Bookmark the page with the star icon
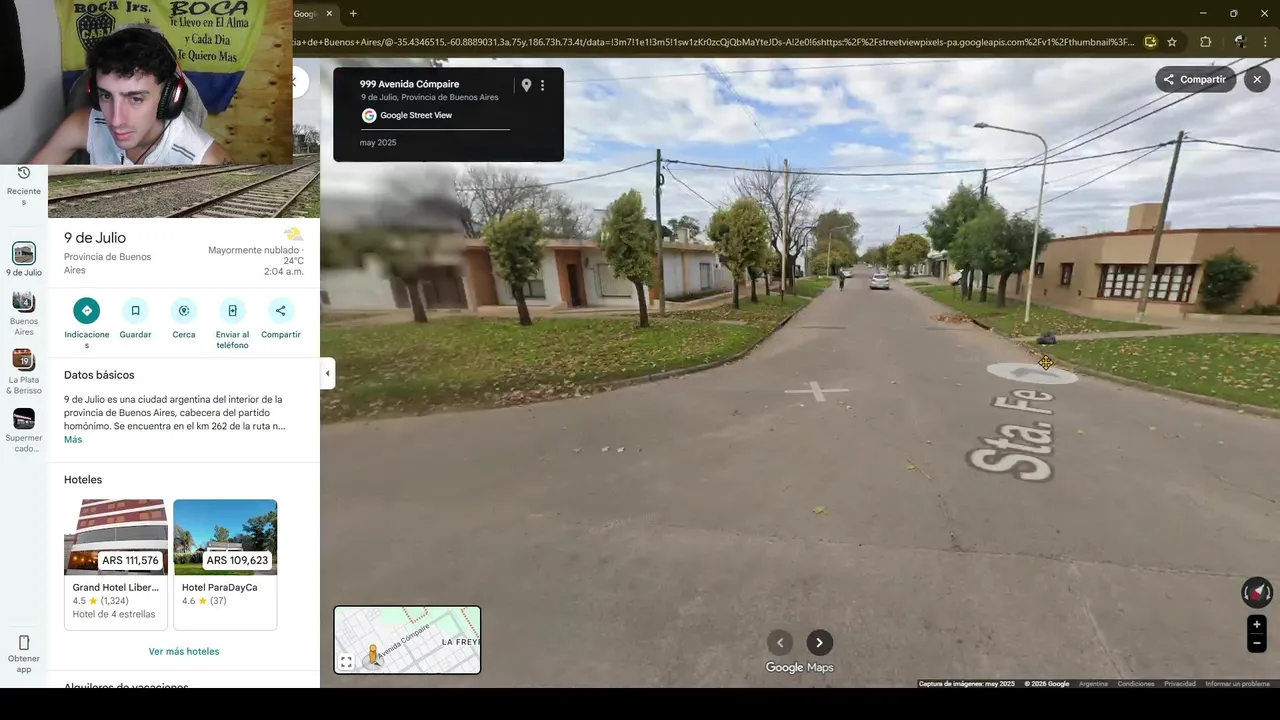This screenshot has width=1280, height=720. click(x=1172, y=42)
